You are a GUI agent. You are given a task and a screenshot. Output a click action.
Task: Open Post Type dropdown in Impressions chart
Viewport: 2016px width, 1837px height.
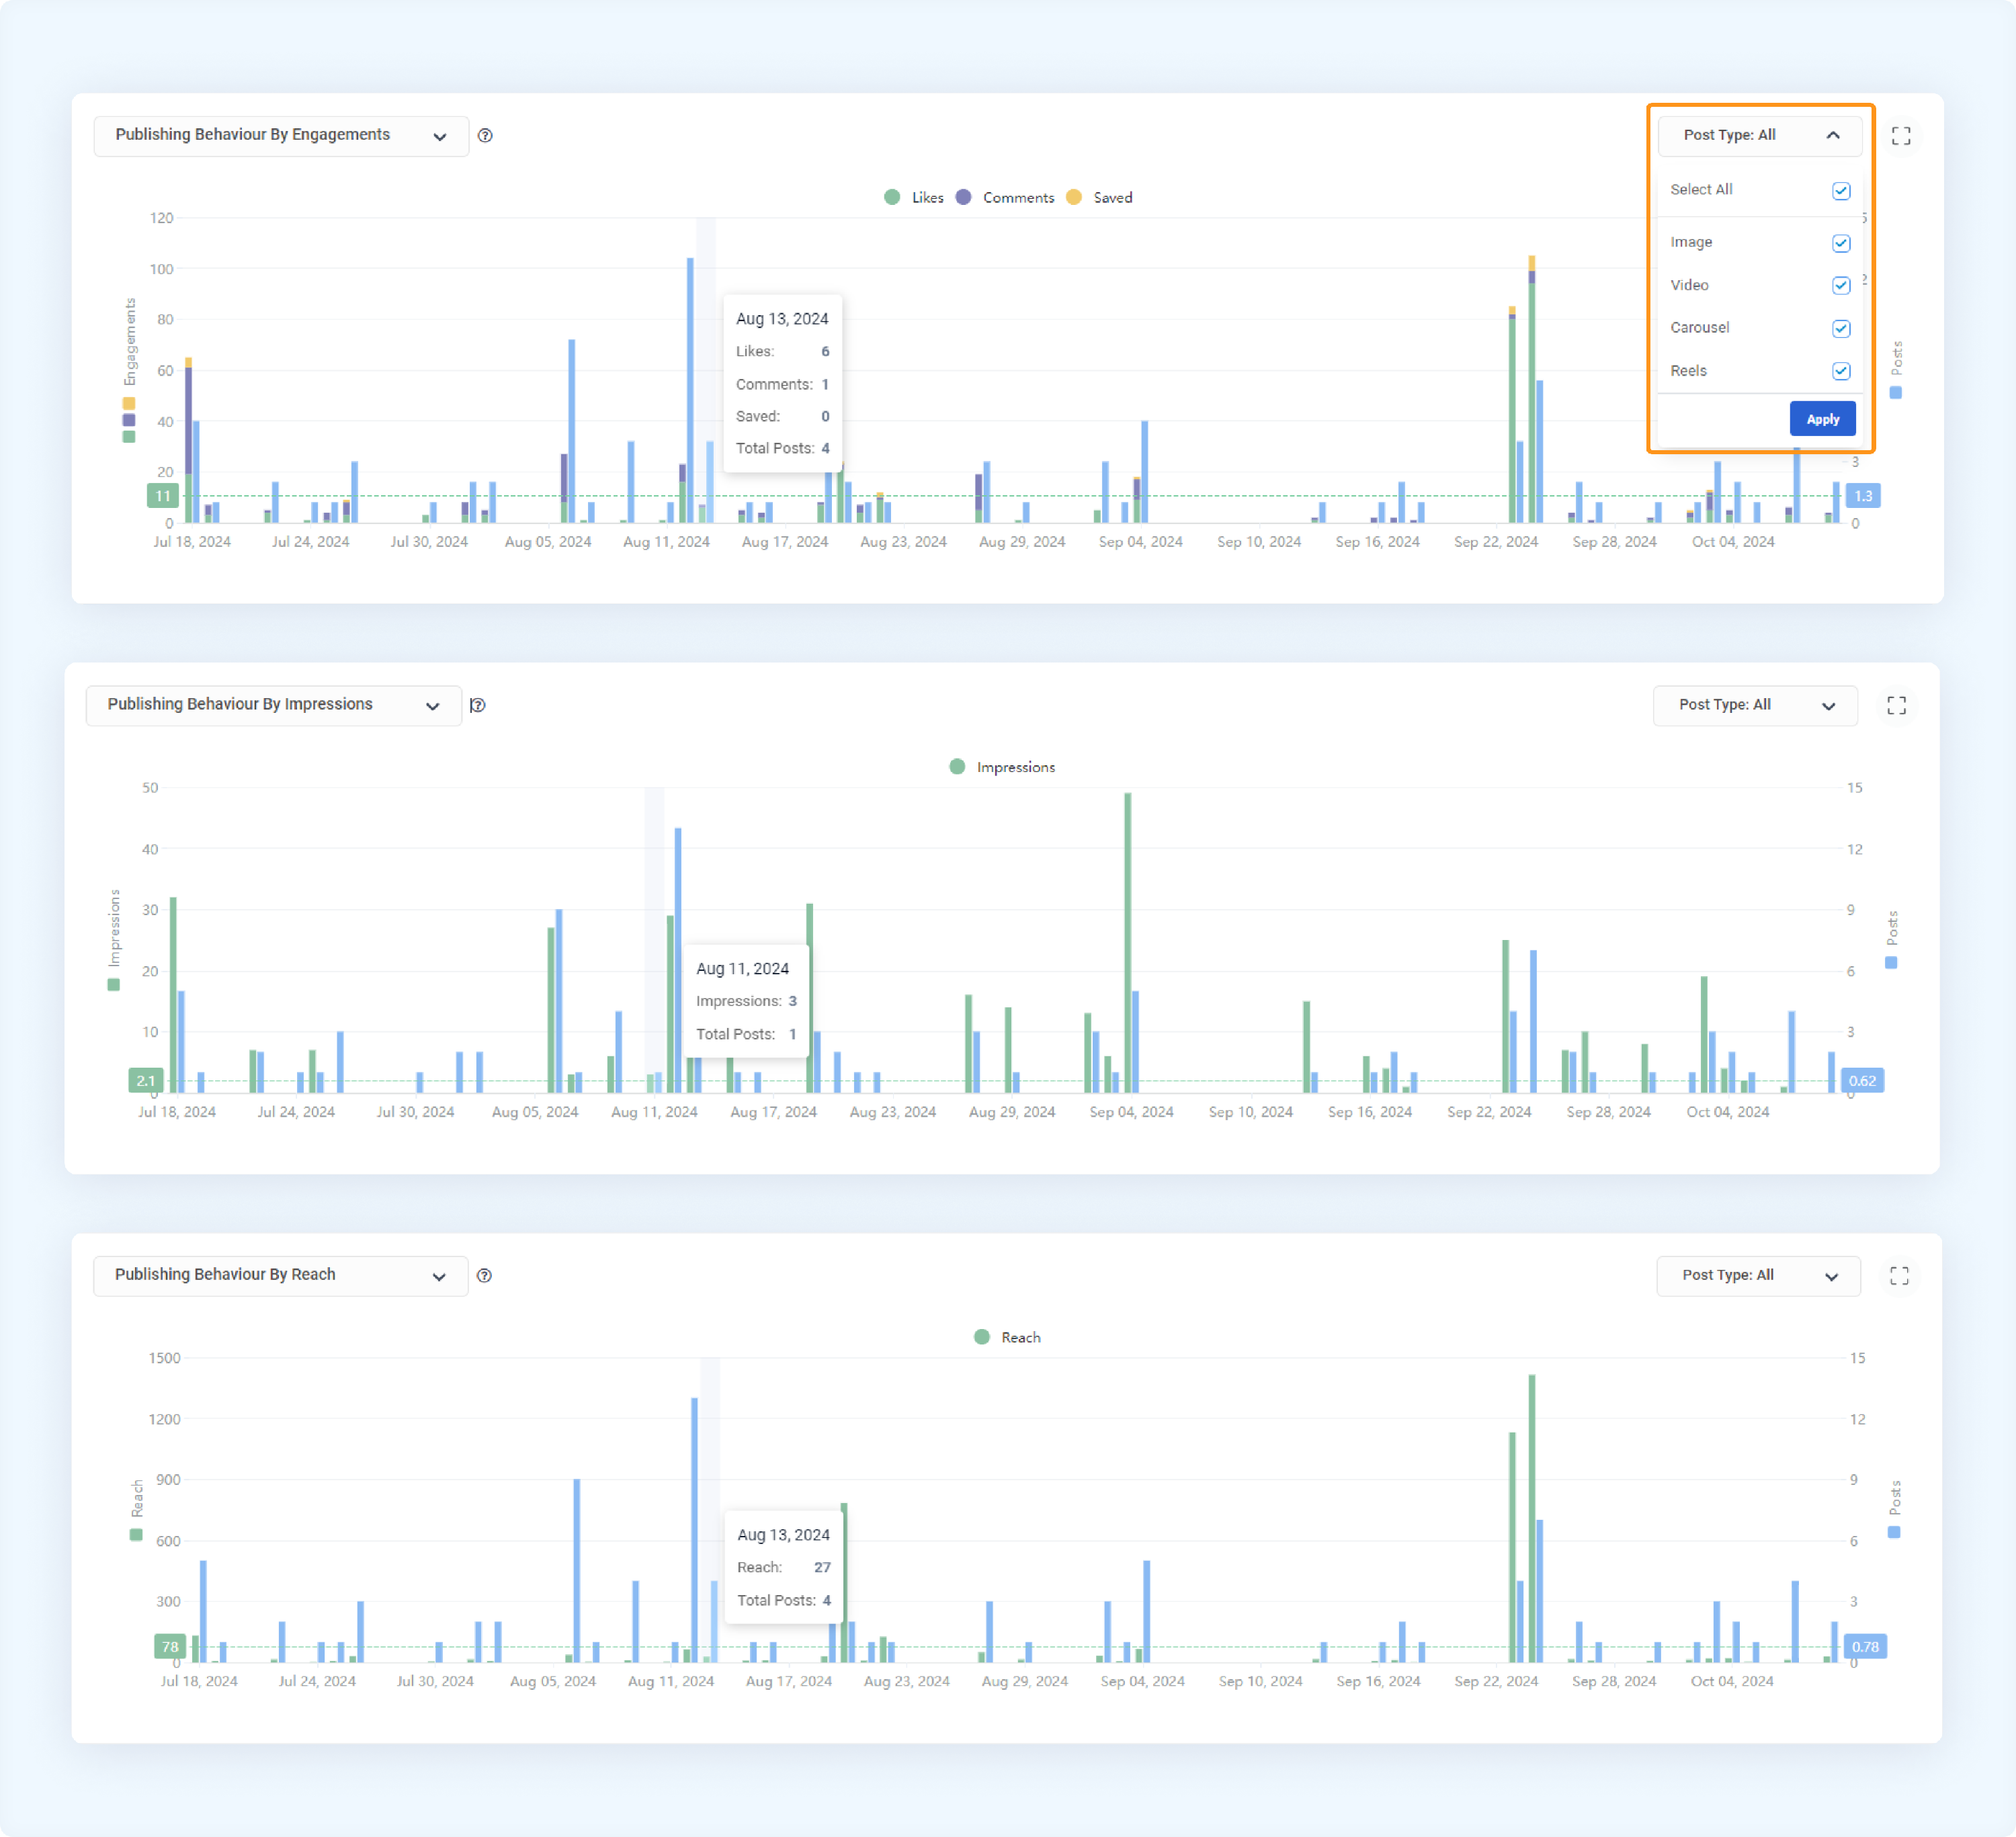point(1755,705)
